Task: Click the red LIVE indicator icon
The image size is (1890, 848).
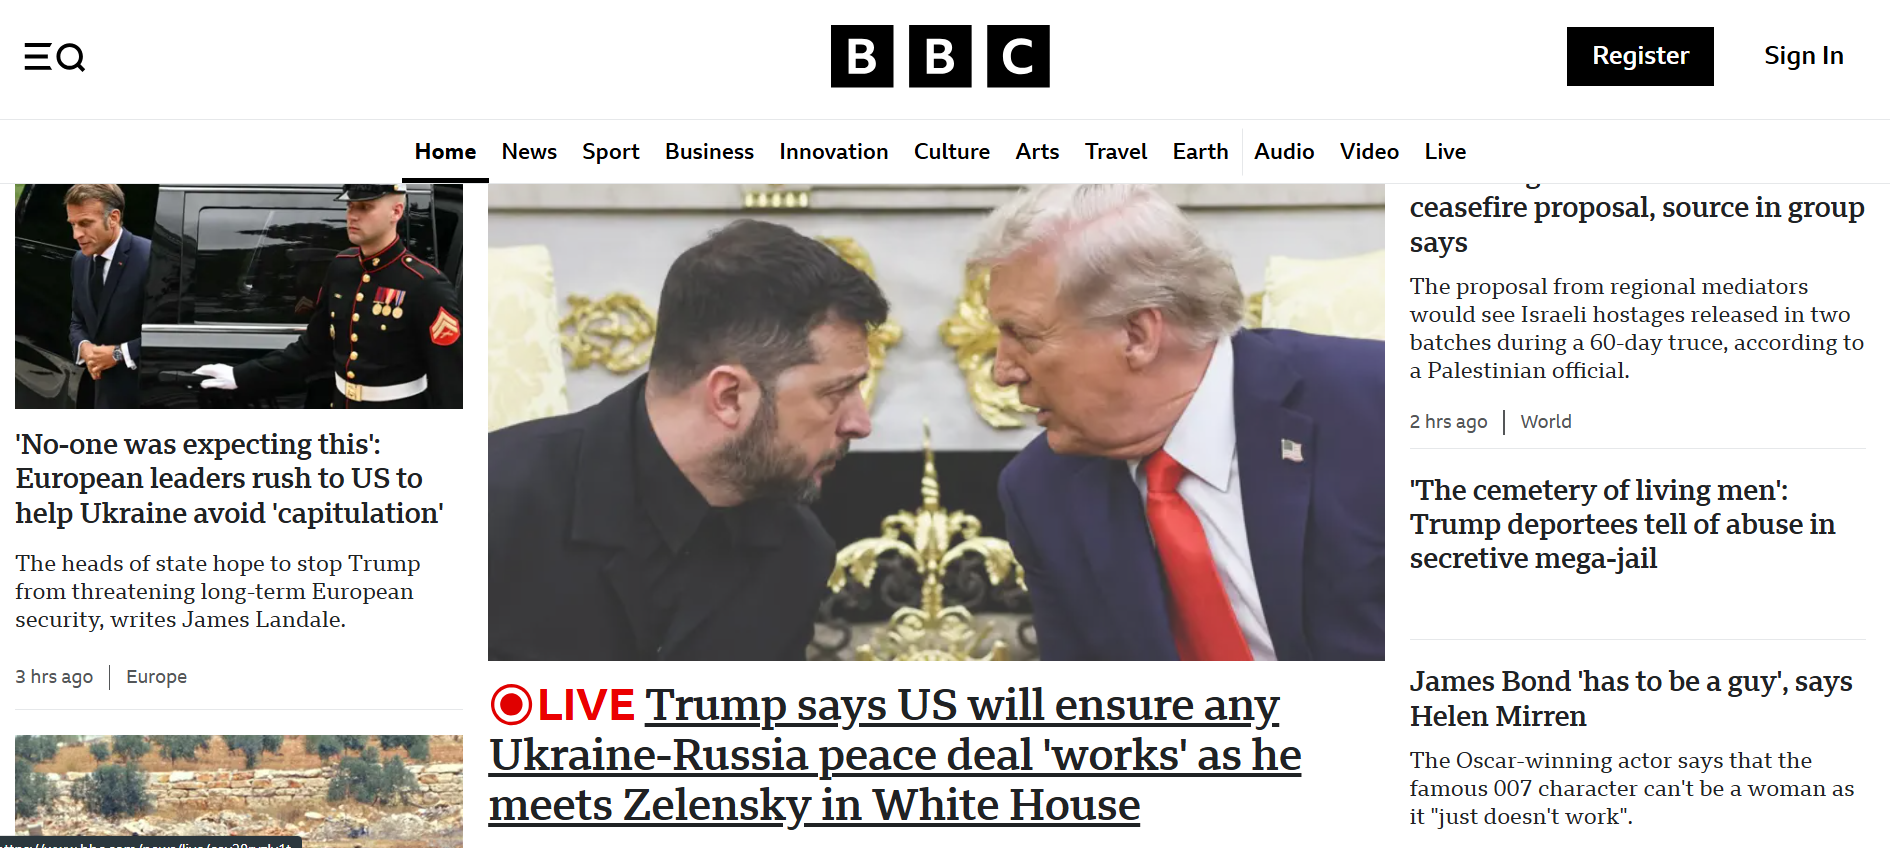Action: click(511, 705)
